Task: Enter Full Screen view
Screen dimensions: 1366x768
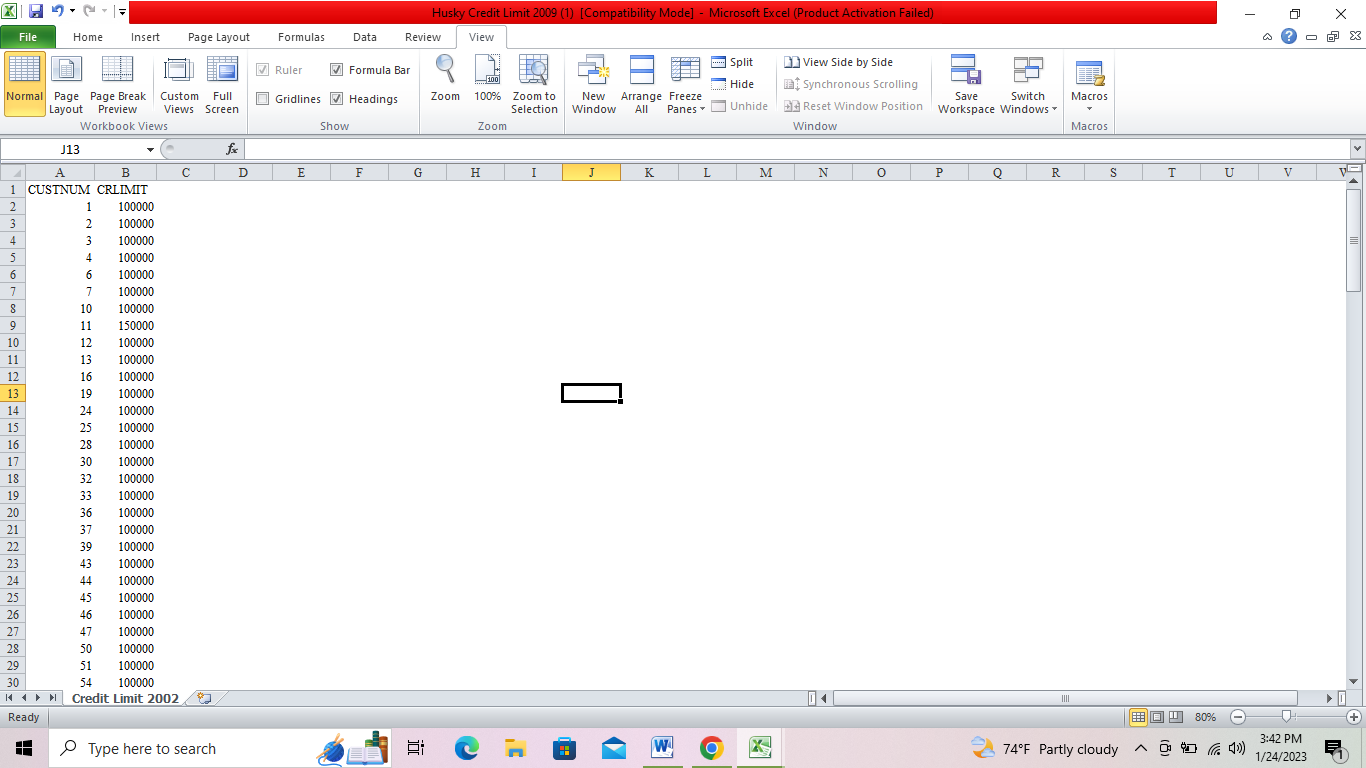Action: 222,85
